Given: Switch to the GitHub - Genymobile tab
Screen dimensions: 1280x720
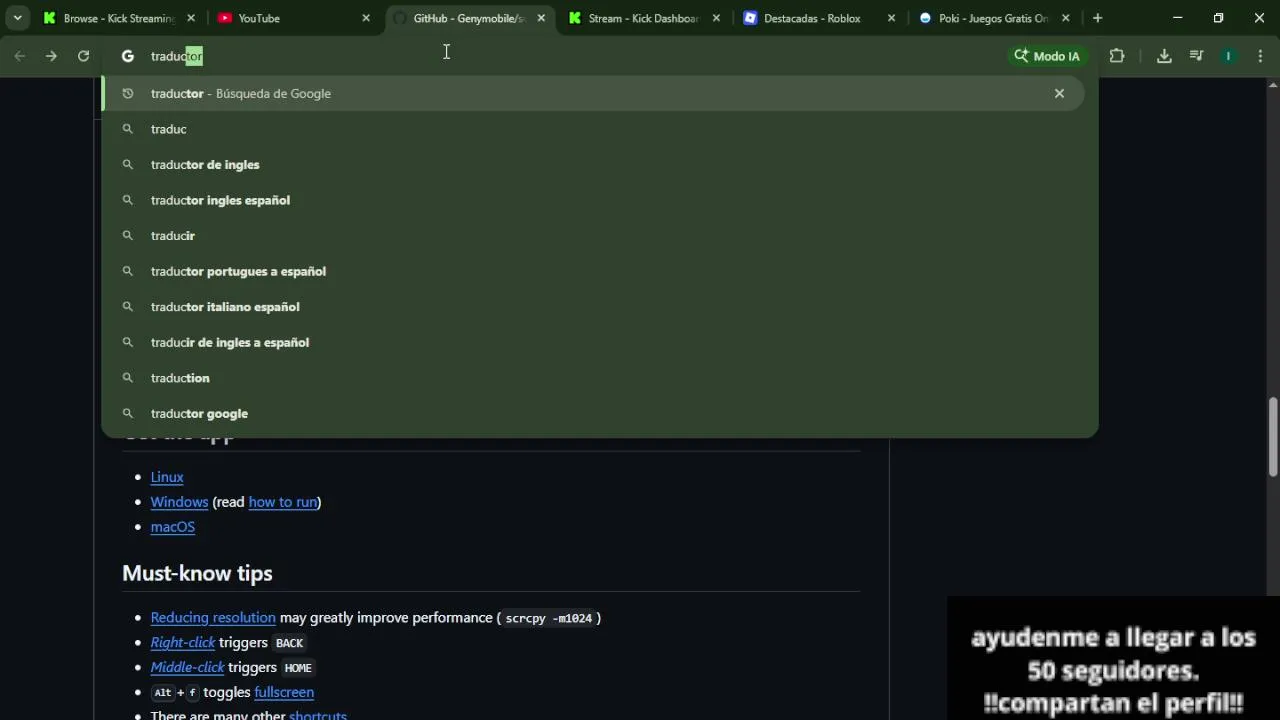Looking at the screenshot, I should click(469, 18).
